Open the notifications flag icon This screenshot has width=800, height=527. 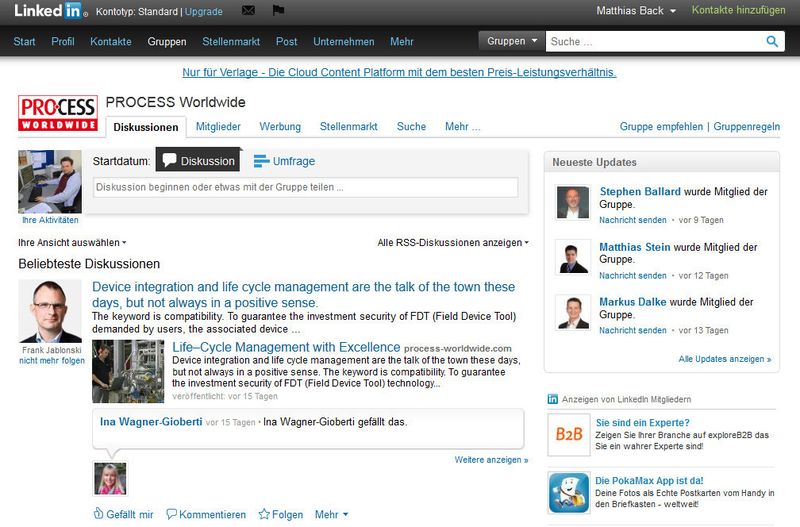pos(278,10)
